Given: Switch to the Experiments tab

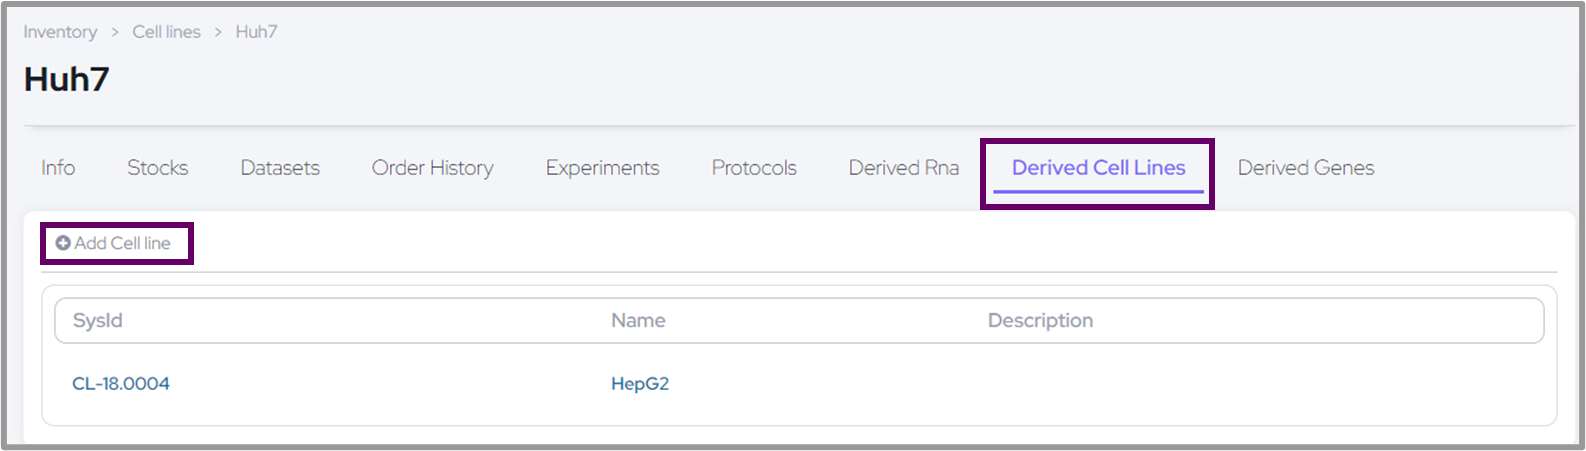Looking at the screenshot, I should point(602,168).
